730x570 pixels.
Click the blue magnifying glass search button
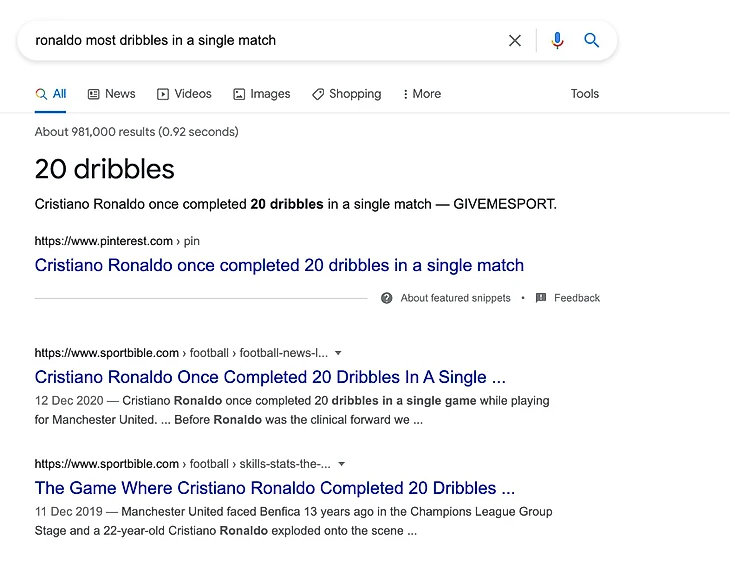click(592, 41)
